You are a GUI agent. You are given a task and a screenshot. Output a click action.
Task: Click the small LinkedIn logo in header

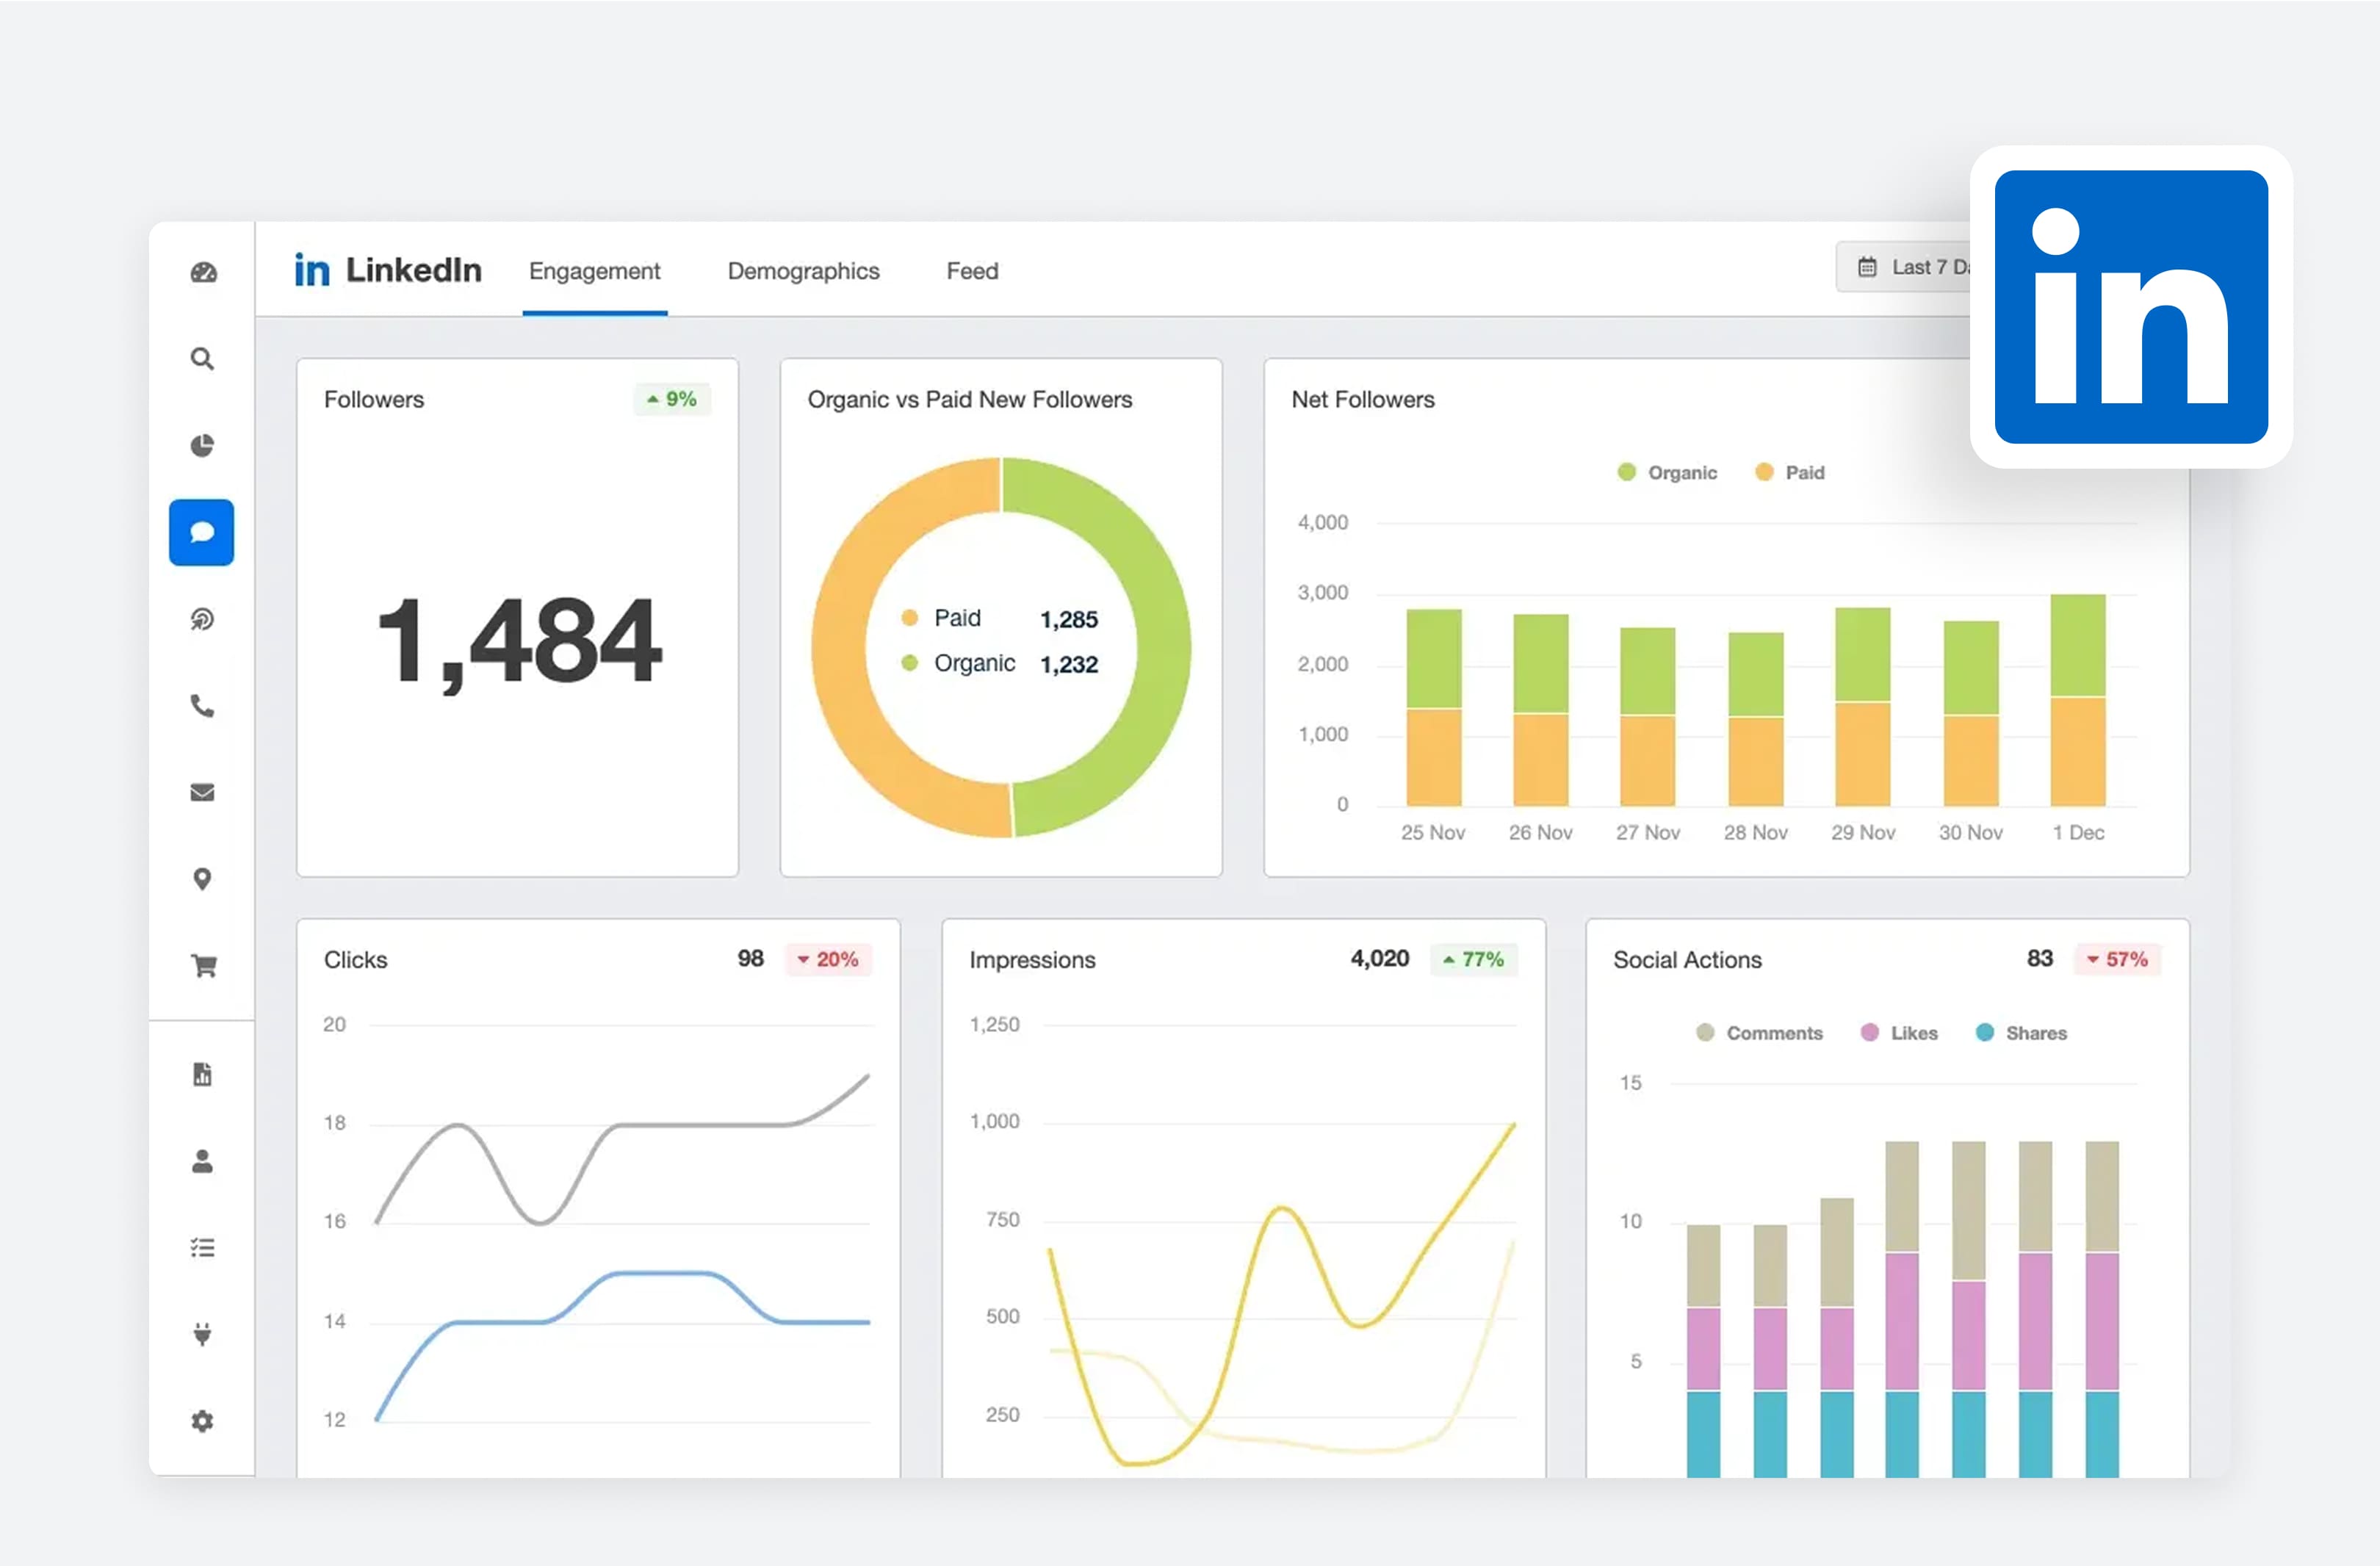click(312, 270)
